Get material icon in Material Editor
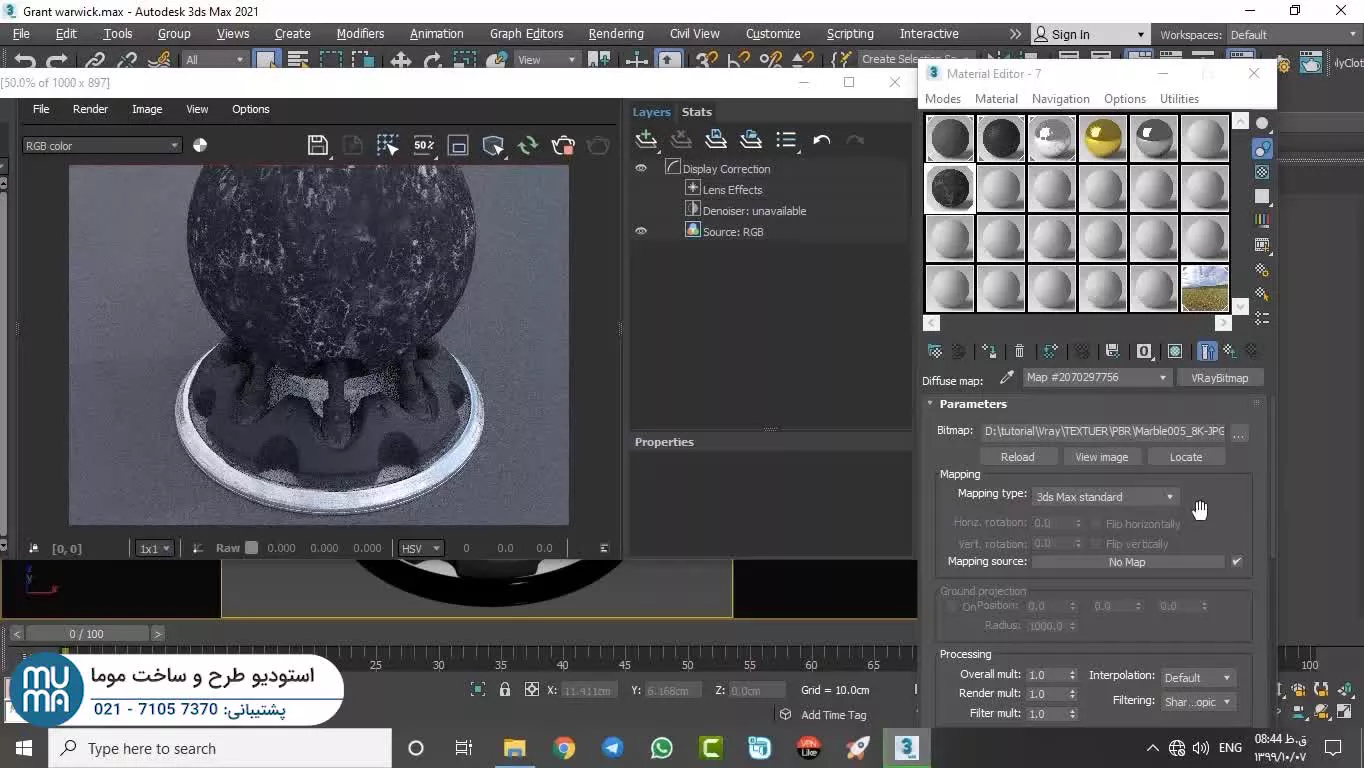Screen dimensions: 1364x768 (935, 351)
